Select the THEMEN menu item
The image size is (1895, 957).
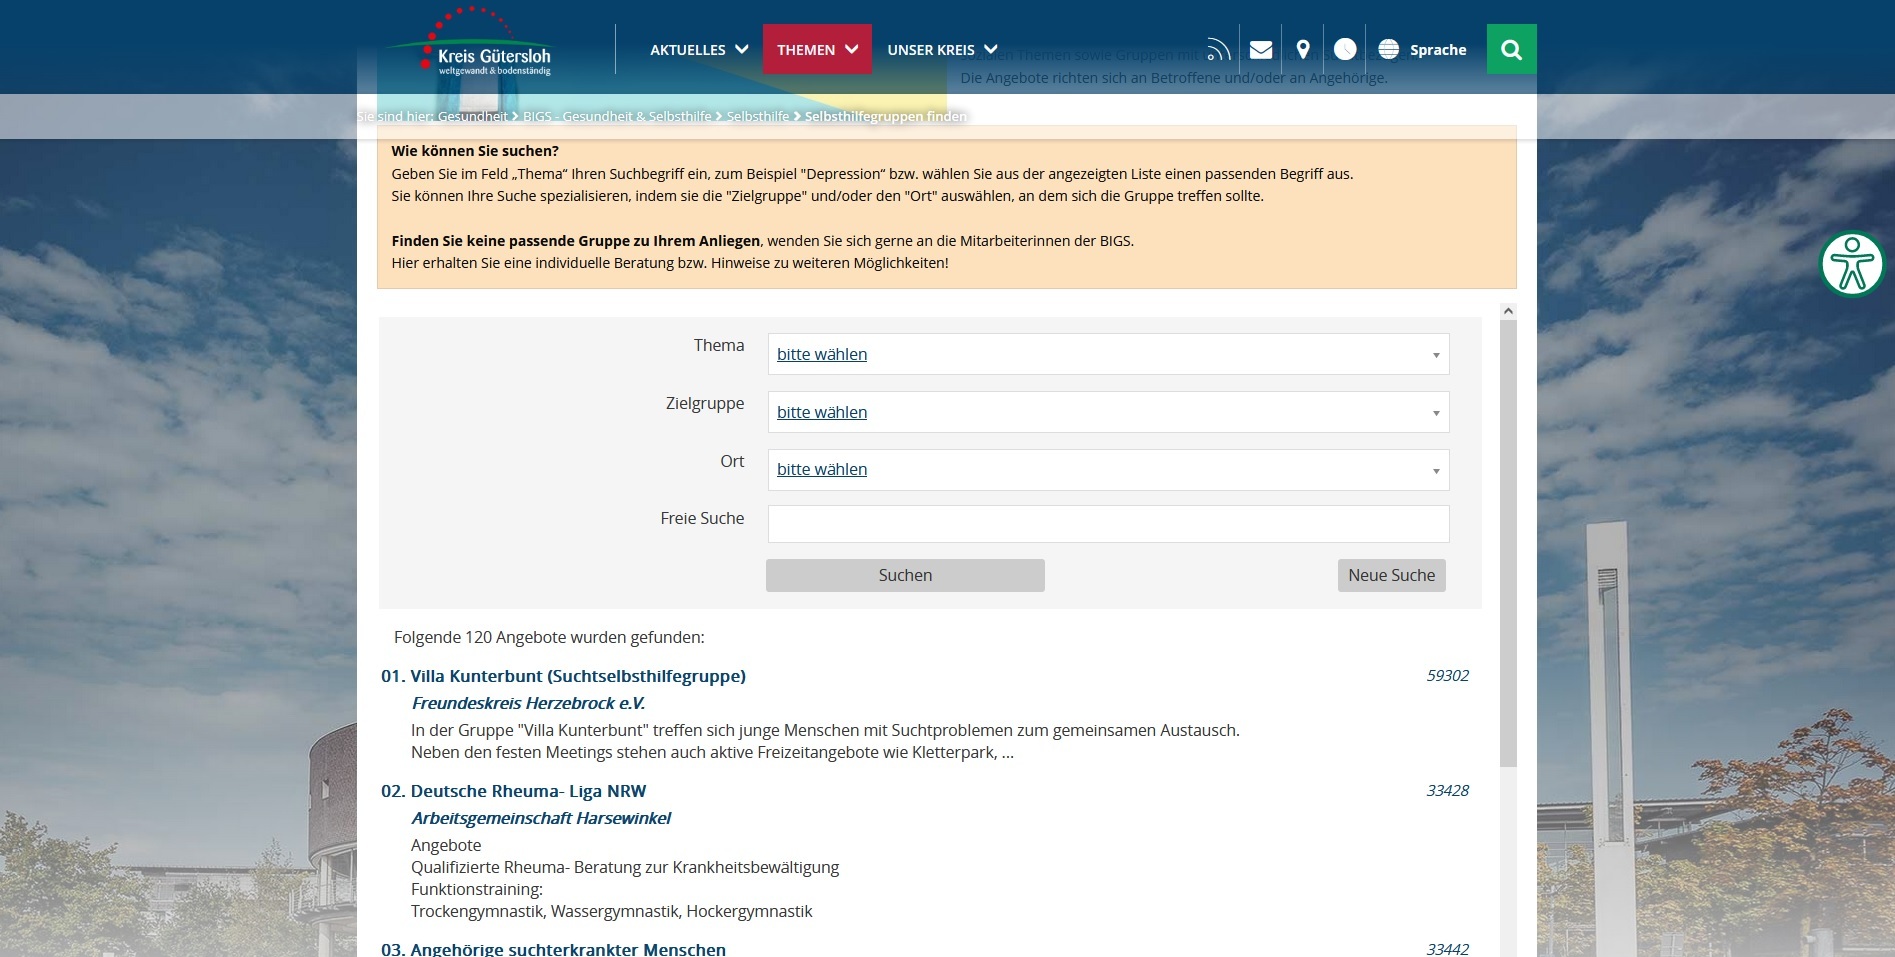[x=808, y=49]
